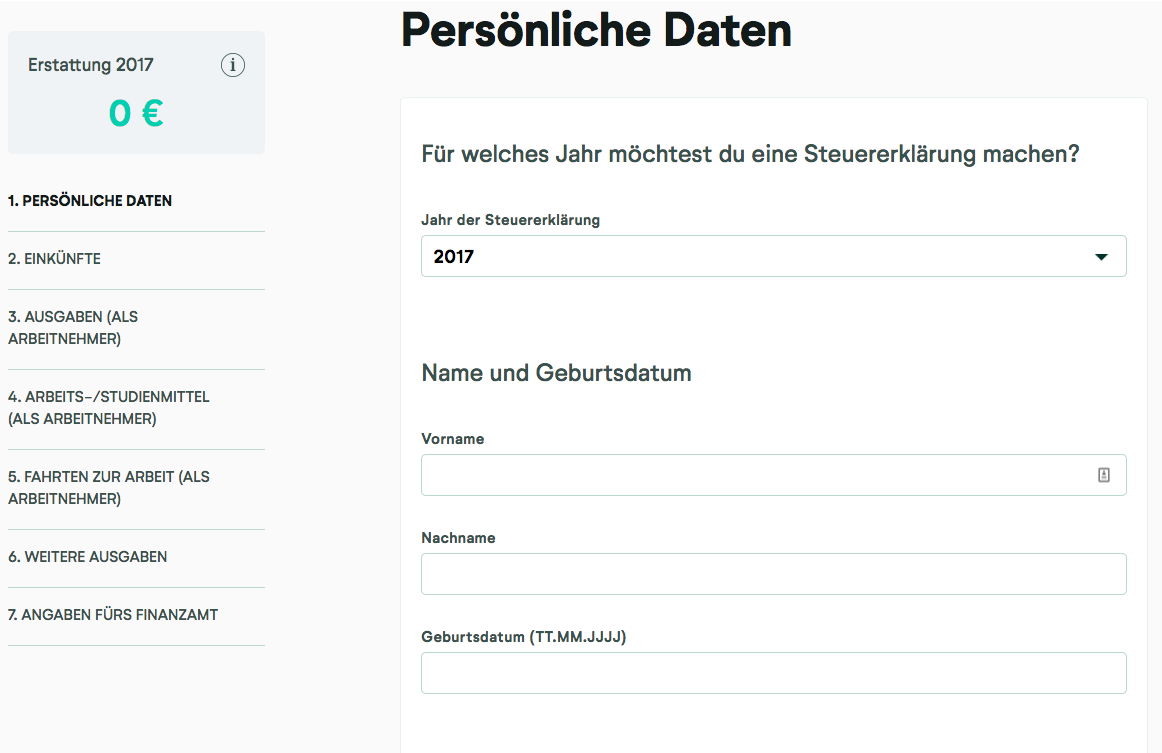Click the Name und Geburtsdatum heading

(x=555, y=372)
